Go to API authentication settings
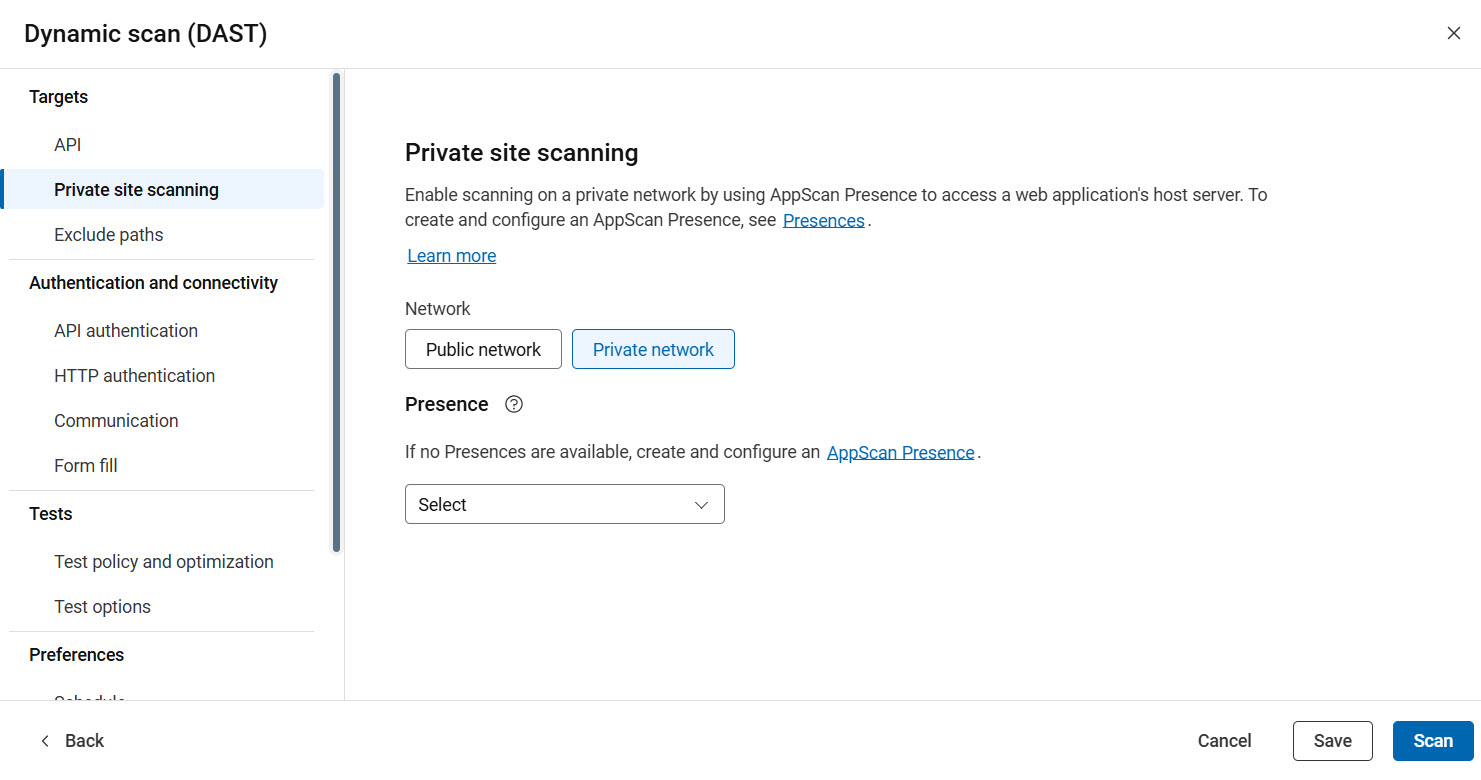Screen dimensions: 1481x780 [x=125, y=330]
